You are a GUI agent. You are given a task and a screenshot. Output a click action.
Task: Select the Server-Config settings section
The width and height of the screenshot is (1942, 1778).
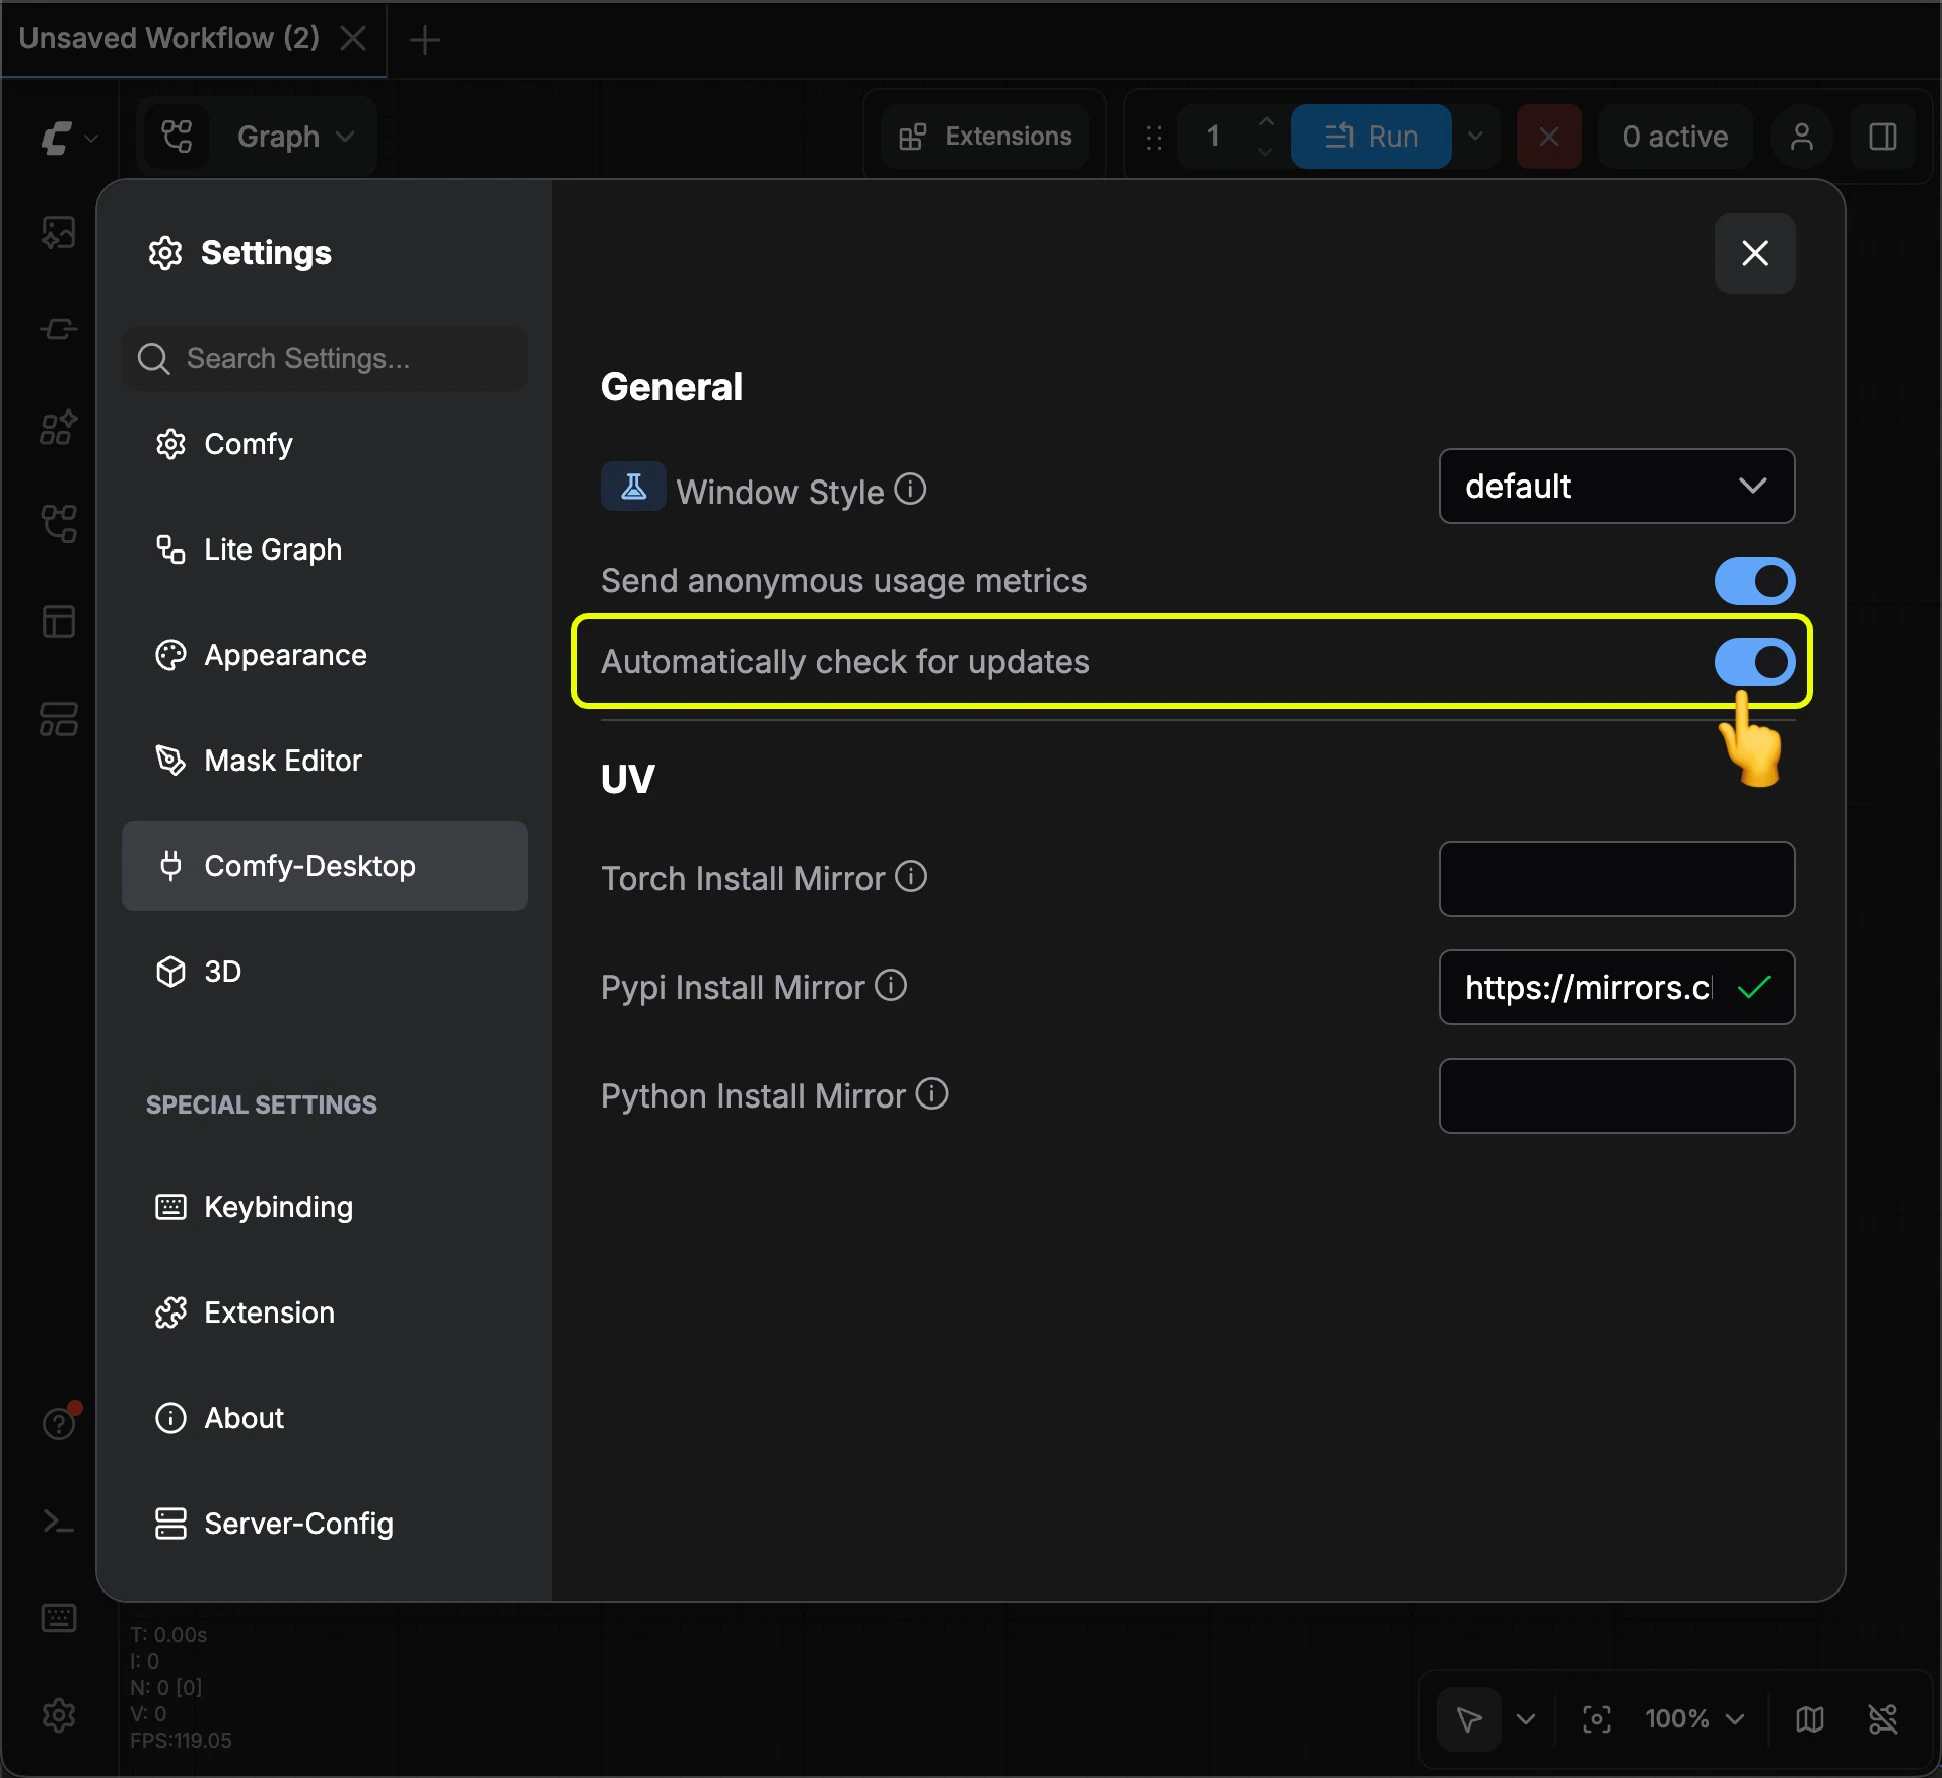pyautogui.click(x=299, y=1523)
